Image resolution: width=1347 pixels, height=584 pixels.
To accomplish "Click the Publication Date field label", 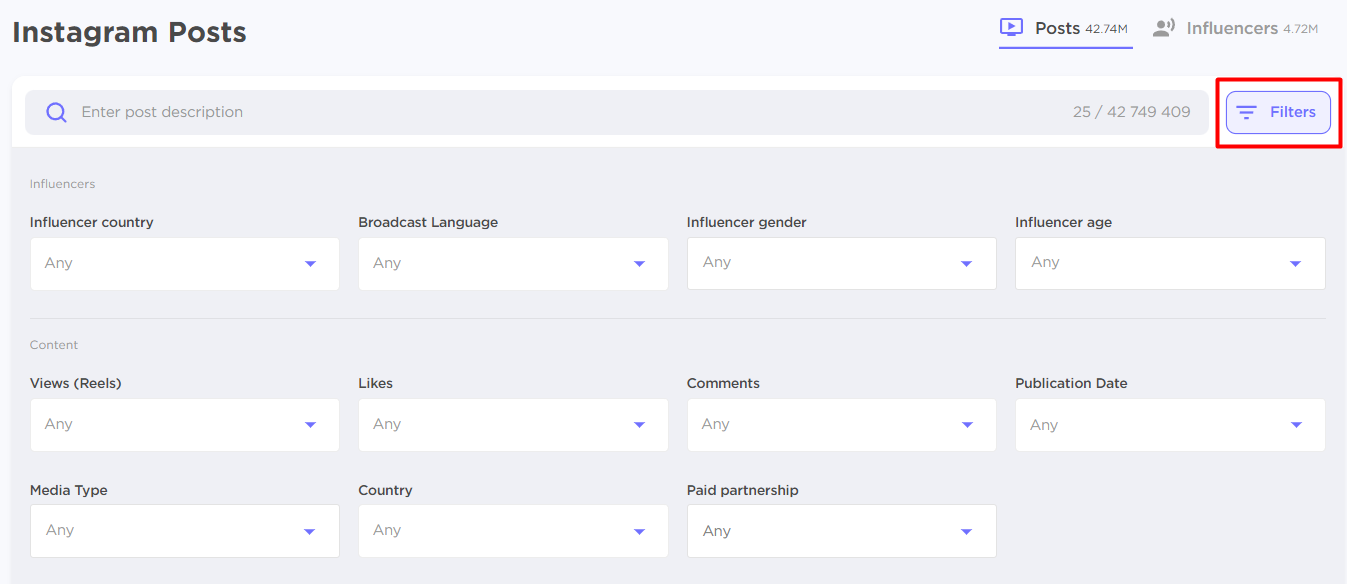I will coord(1071,383).
